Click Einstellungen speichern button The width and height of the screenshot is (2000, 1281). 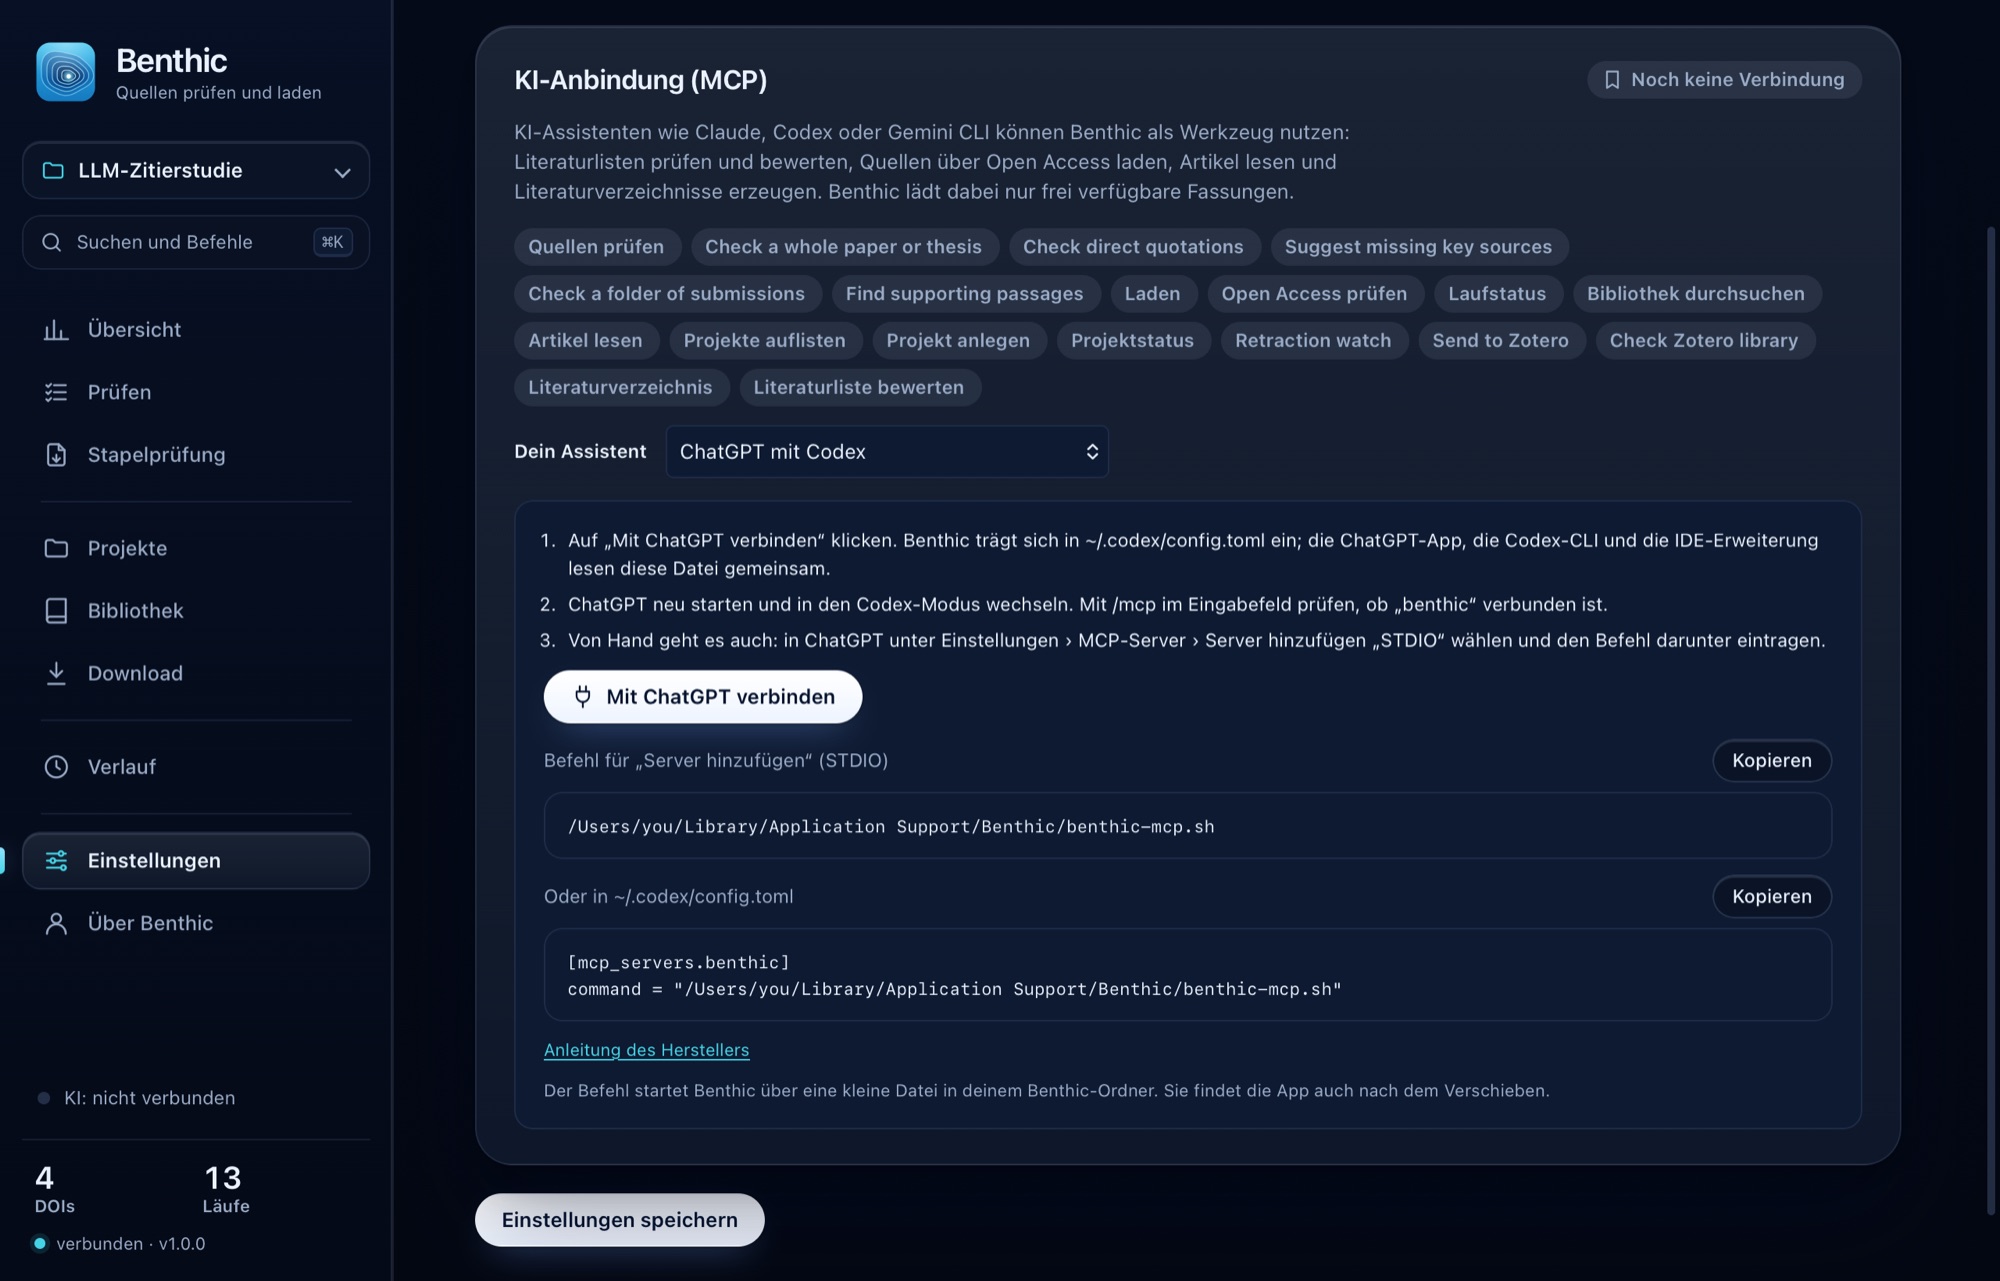coord(619,1220)
